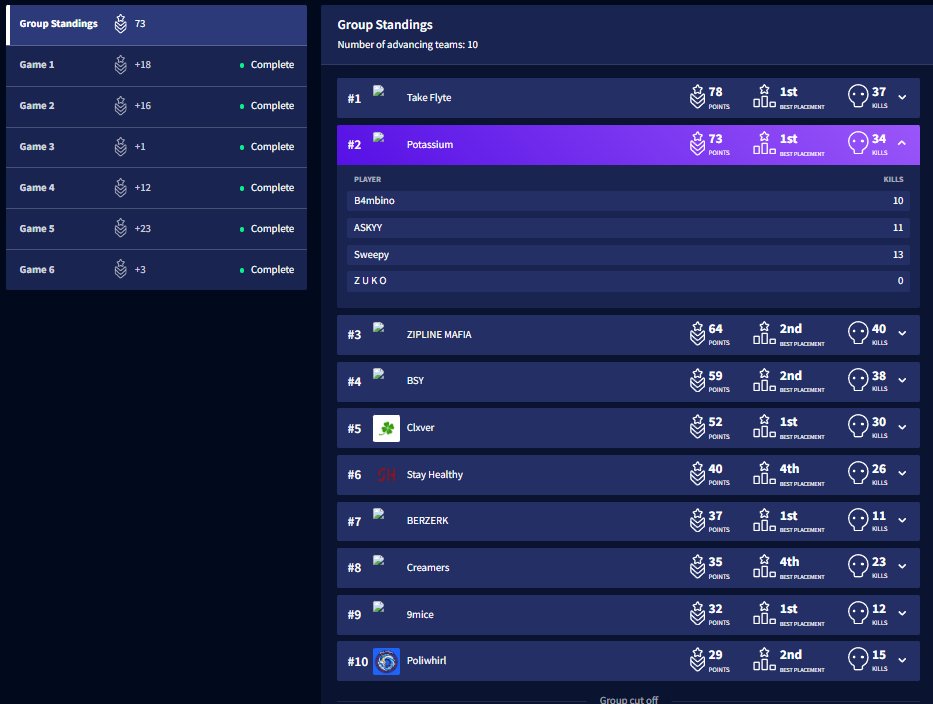Expand the Poliwhirl team row

[902, 660]
